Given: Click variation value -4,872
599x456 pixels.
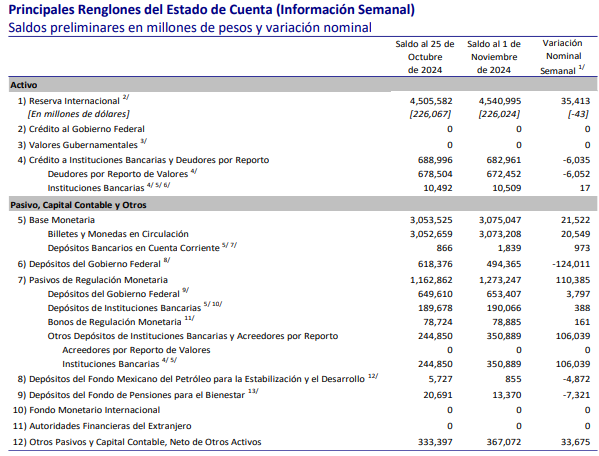Looking at the screenshot, I should pyautogui.click(x=576, y=380).
